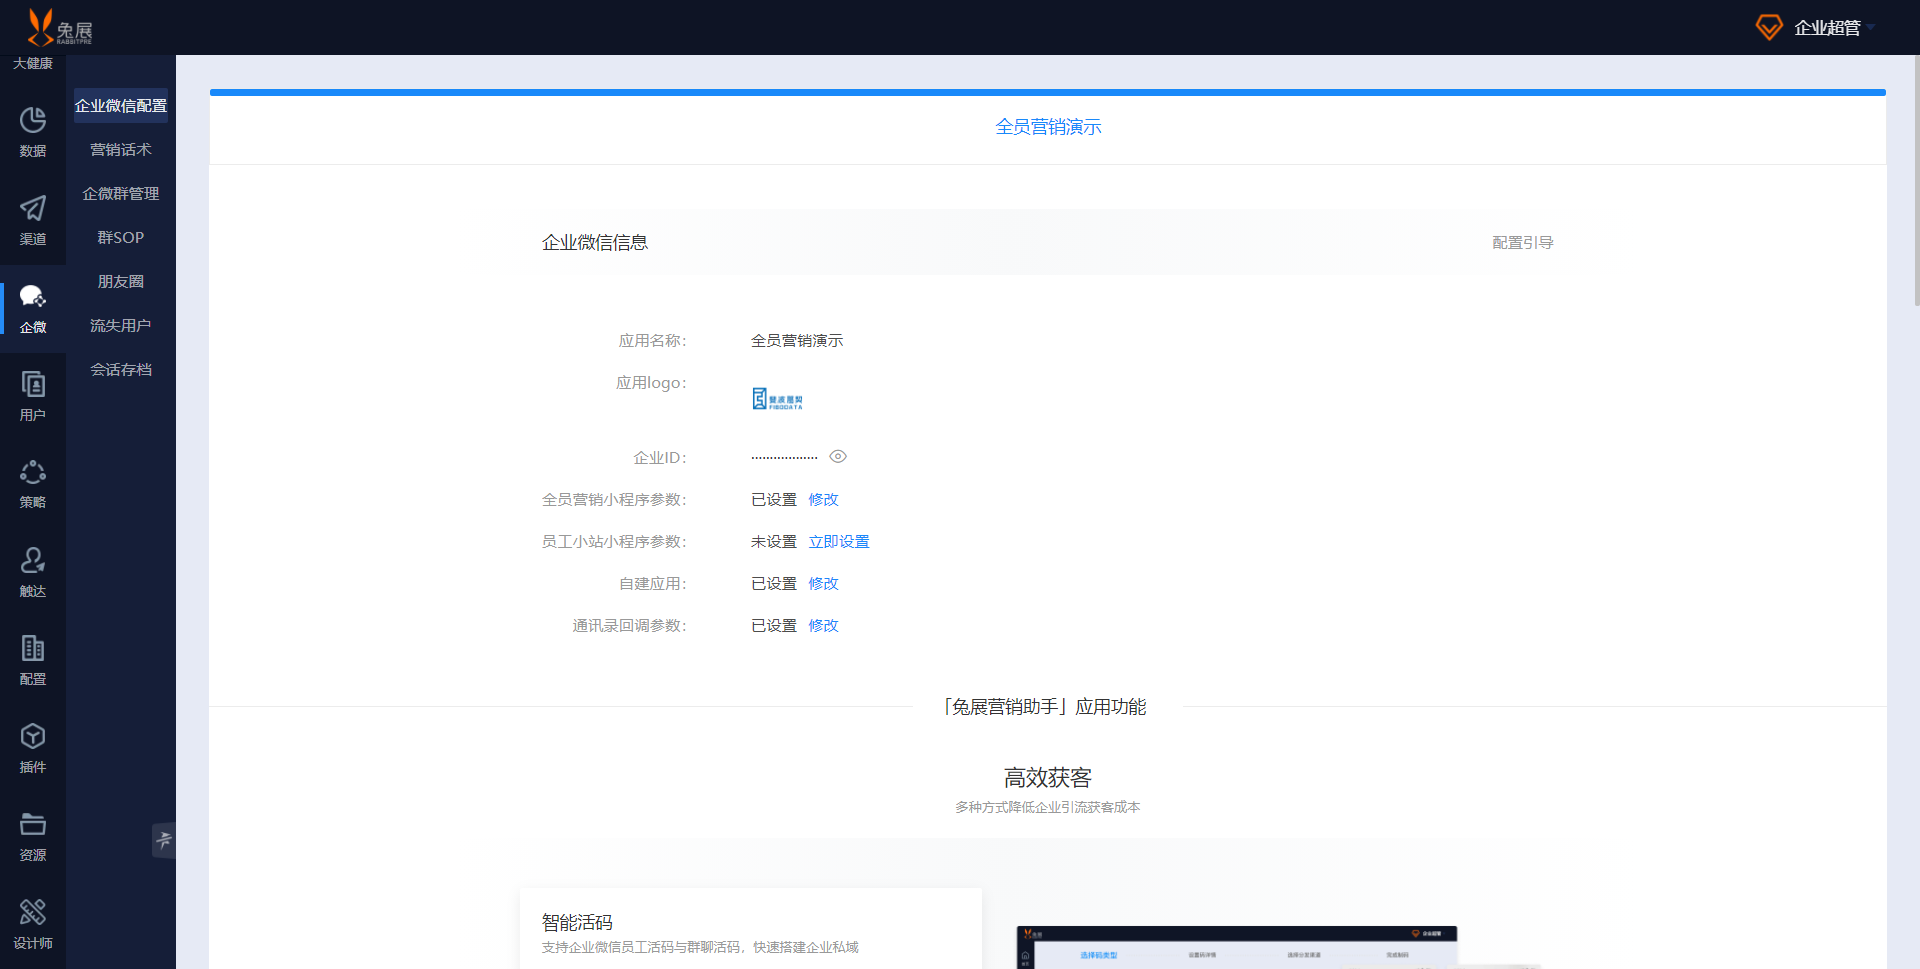Image resolution: width=1920 pixels, height=969 pixels.
Task: Open the 触达 reach section
Action: coord(33,572)
